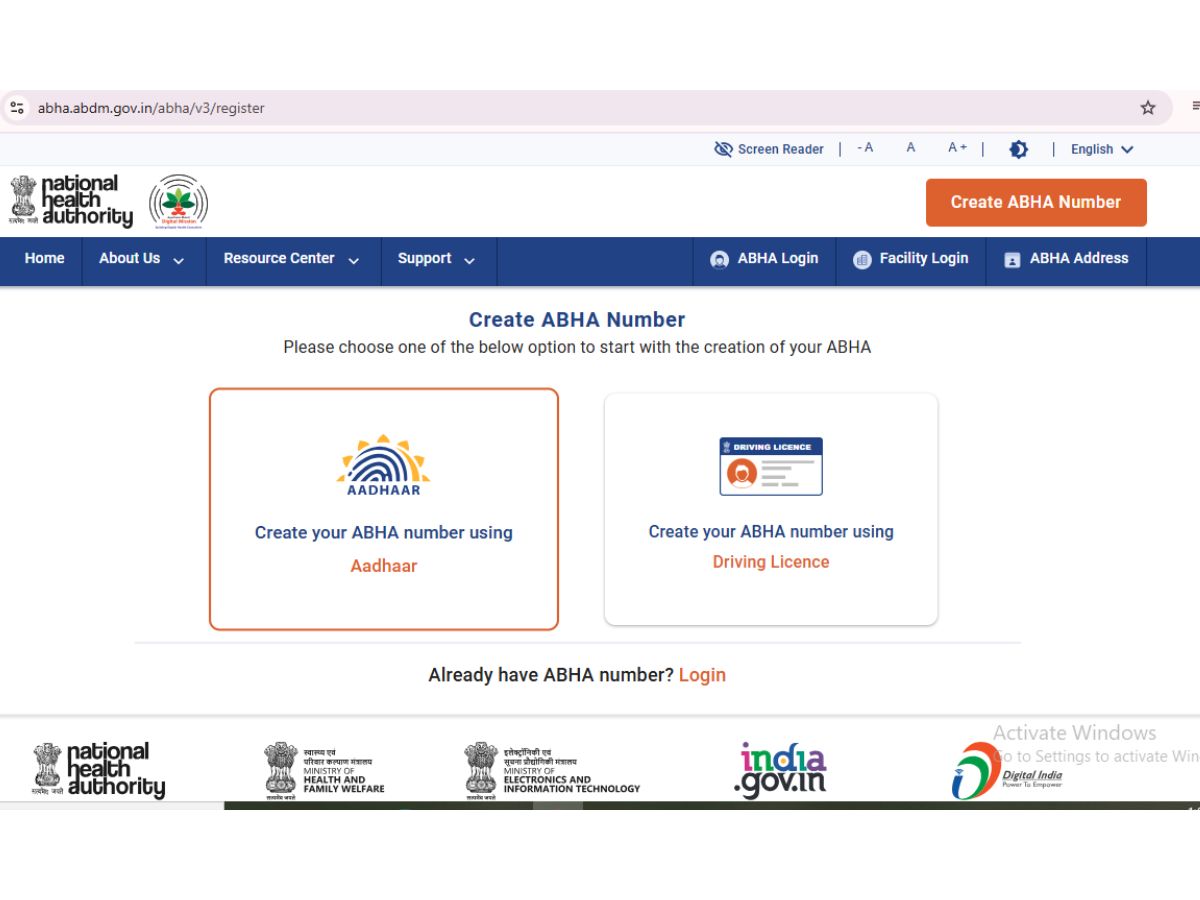Screen dimensions: 1200x900
Task: Click Login link below the options
Action: coord(702,675)
